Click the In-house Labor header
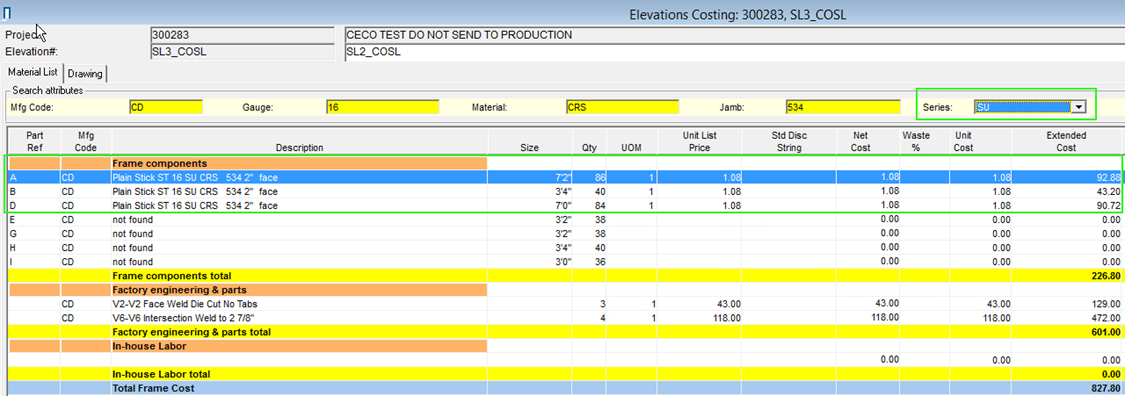The height and width of the screenshot is (396, 1125). [x=300, y=346]
